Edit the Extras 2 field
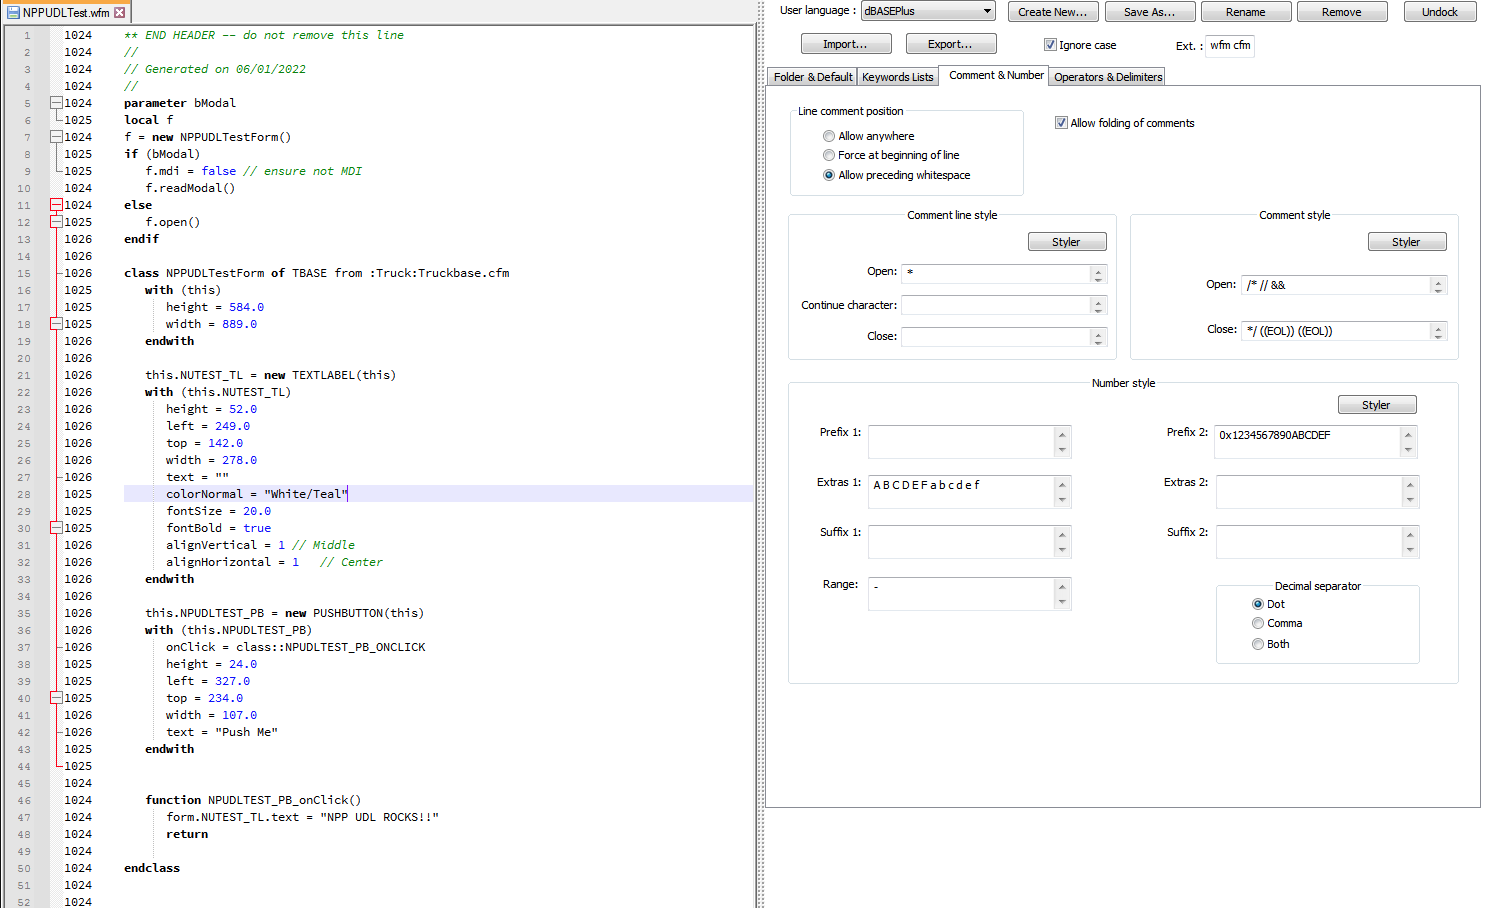 pyautogui.click(x=1309, y=491)
